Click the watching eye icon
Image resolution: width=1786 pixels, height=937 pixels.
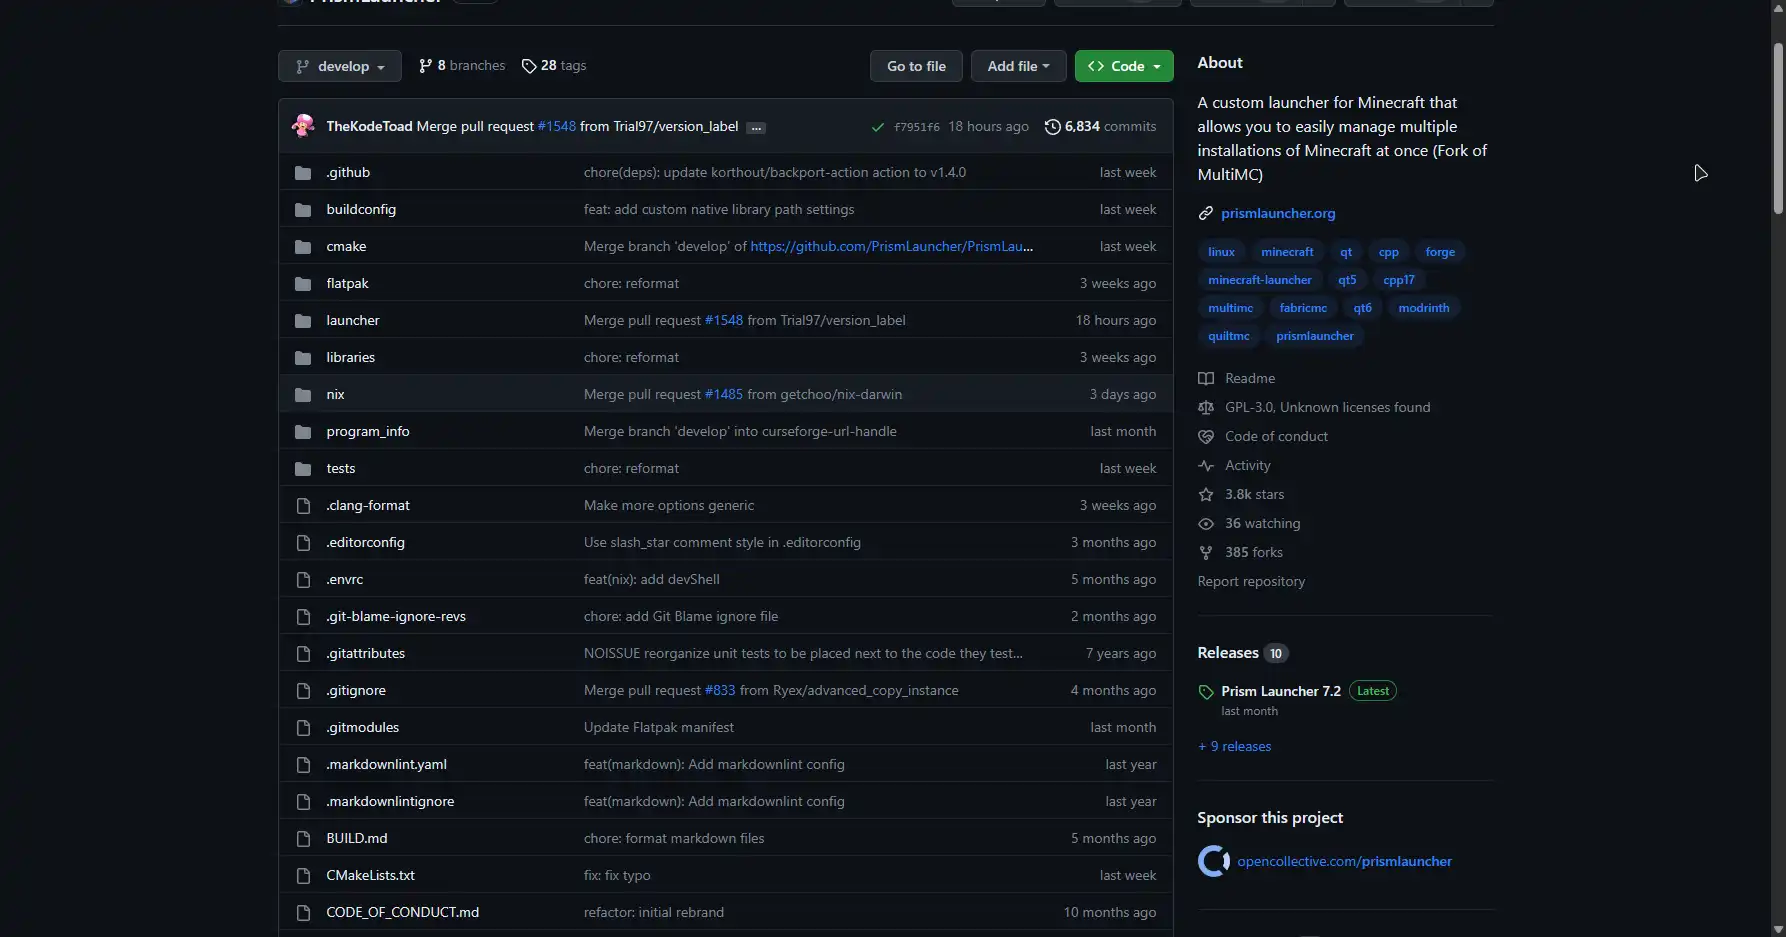point(1206,523)
